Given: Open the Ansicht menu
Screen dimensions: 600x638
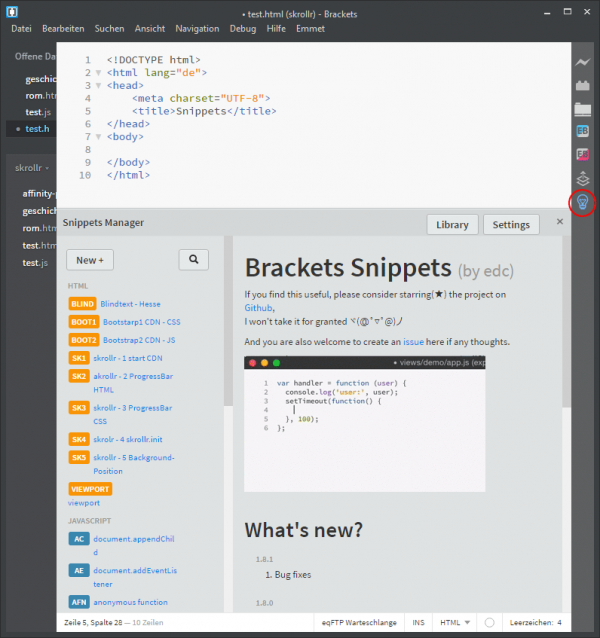Looking at the screenshot, I should pyautogui.click(x=150, y=28).
